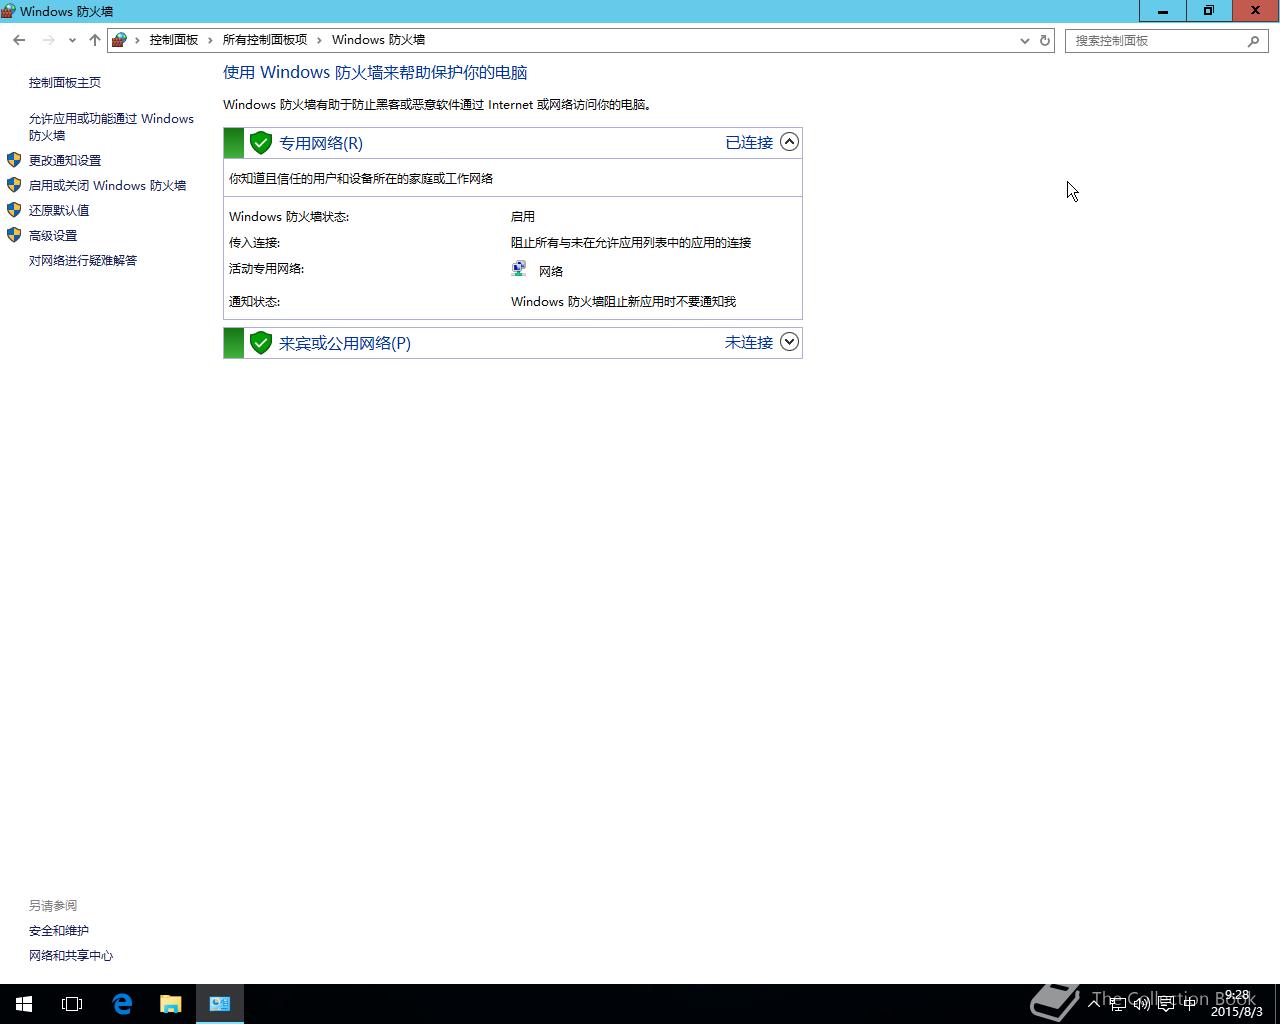Viewport: 1280px width, 1024px height.
Task: Go up one level with up arrow
Action: (x=94, y=40)
